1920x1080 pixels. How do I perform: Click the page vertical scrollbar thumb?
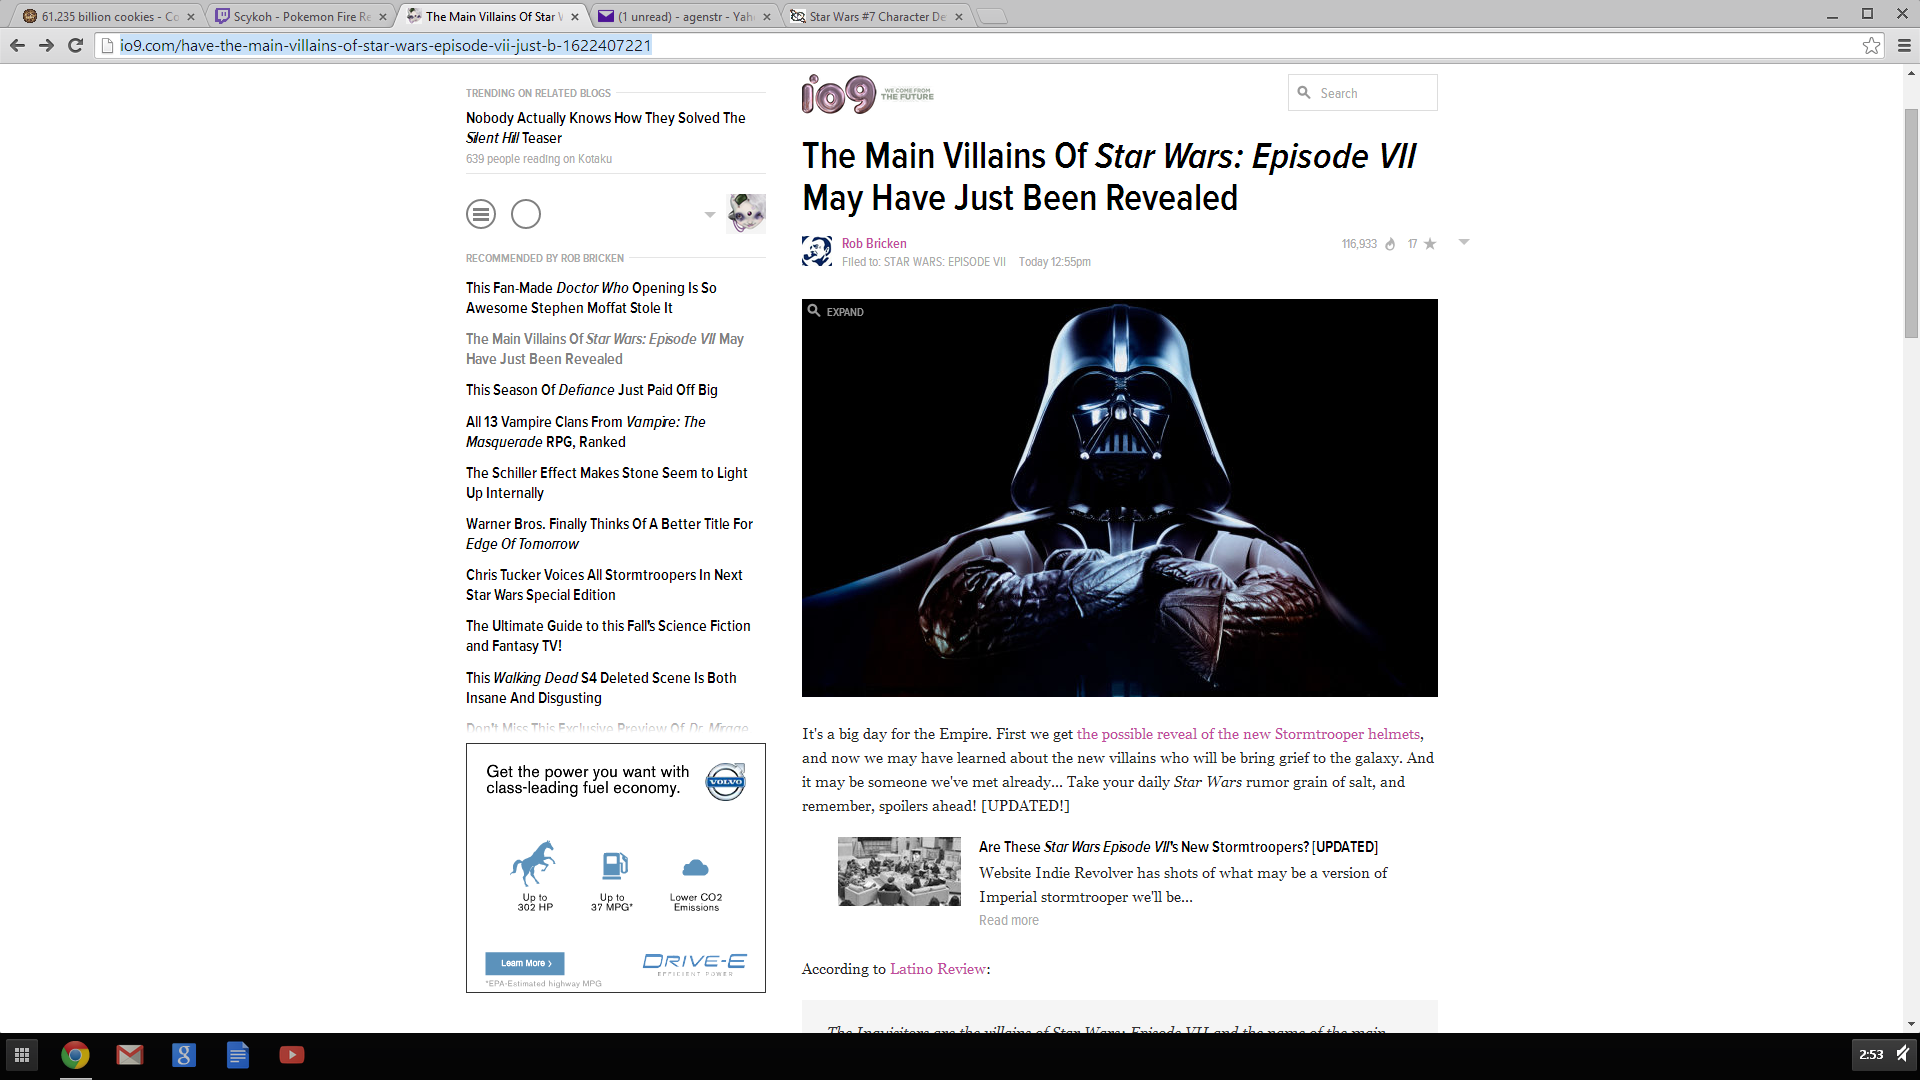pyautogui.click(x=1911, y=222)
